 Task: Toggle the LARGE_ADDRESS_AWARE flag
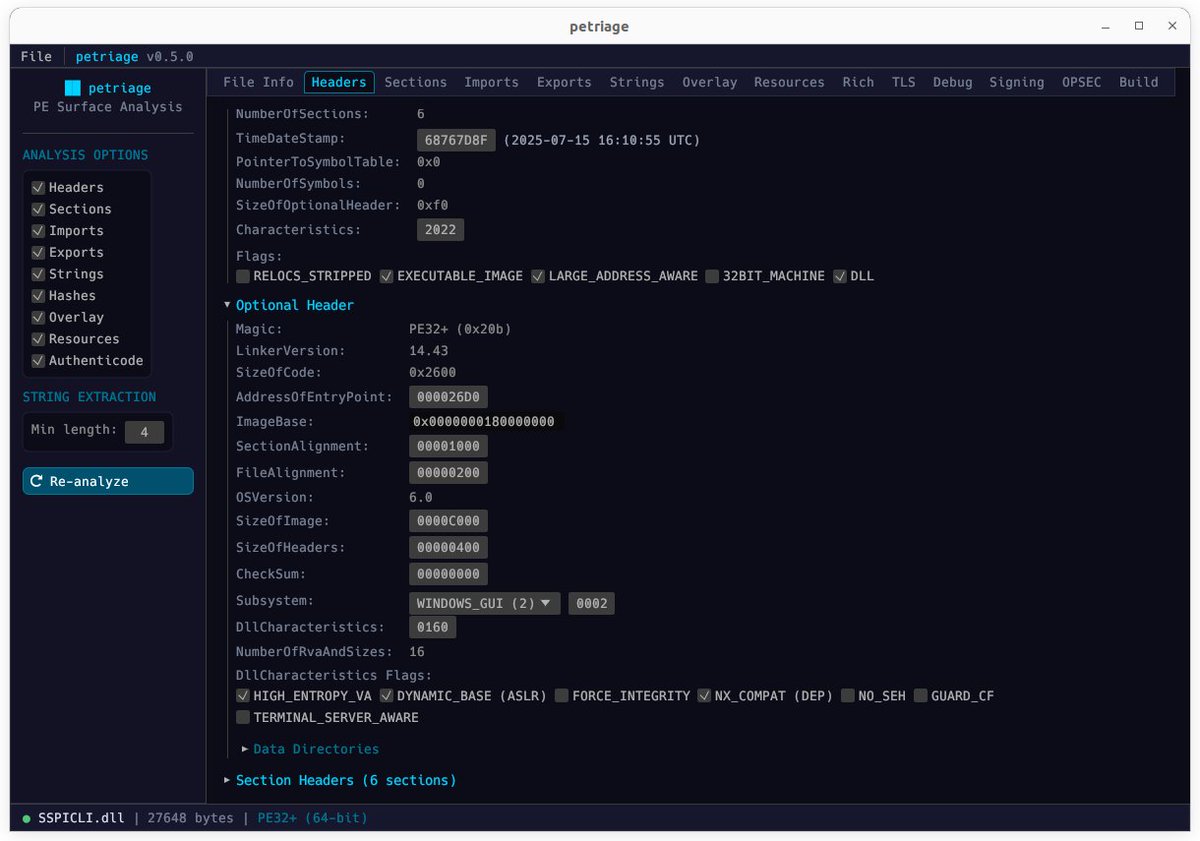pyautogui.click(x=538, y=276)
